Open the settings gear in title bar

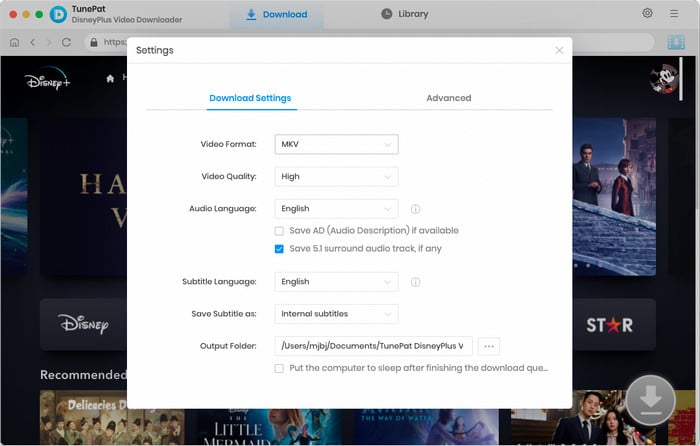click(x=647, y=13)
